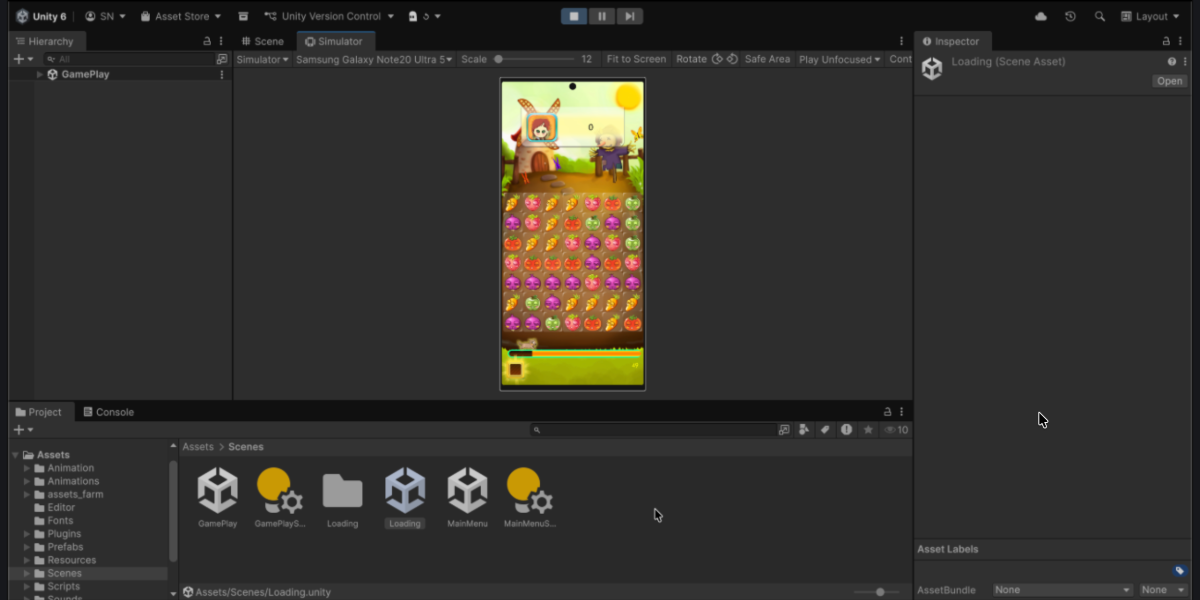Image resolution: width=1200 pixels, height=600 pixels.
Task: Open GamePlay scene options menu
Action: (x=222, y=74)
